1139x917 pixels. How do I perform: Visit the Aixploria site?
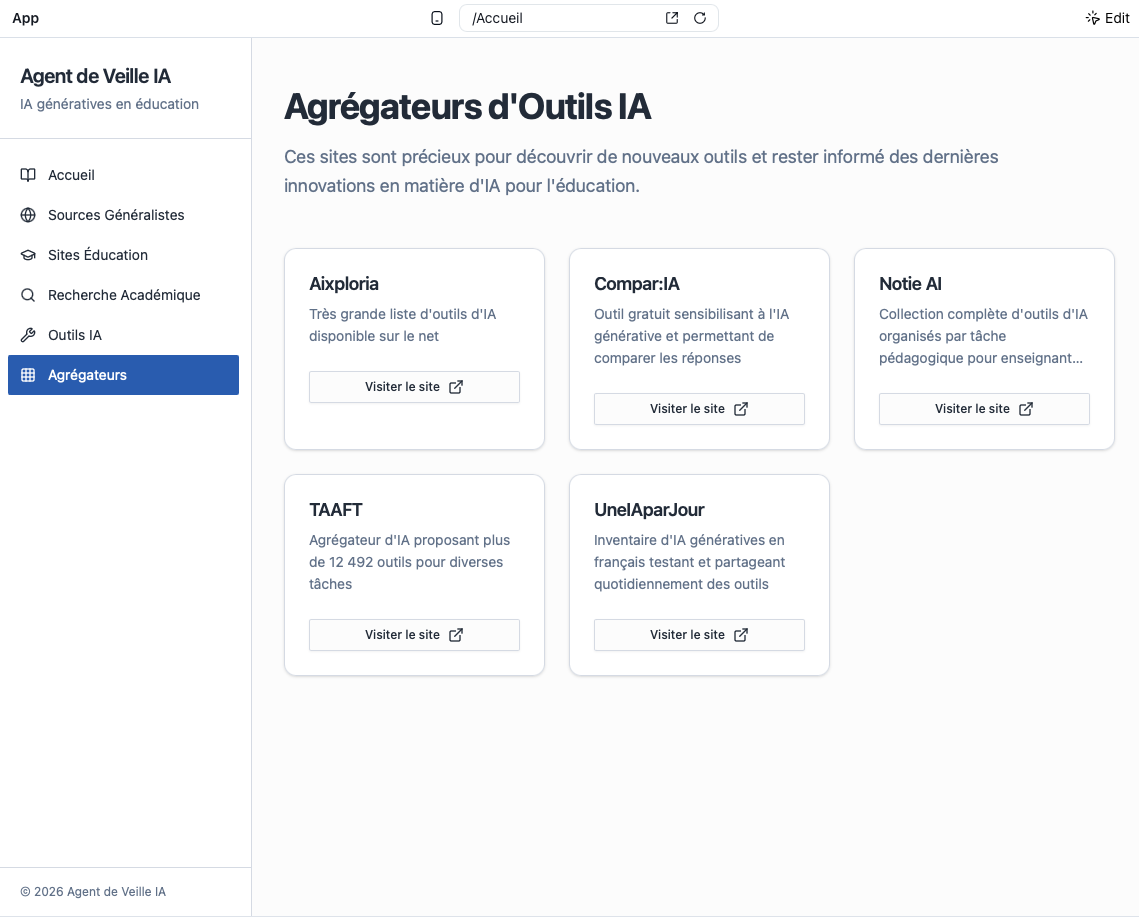click(414, 387)
